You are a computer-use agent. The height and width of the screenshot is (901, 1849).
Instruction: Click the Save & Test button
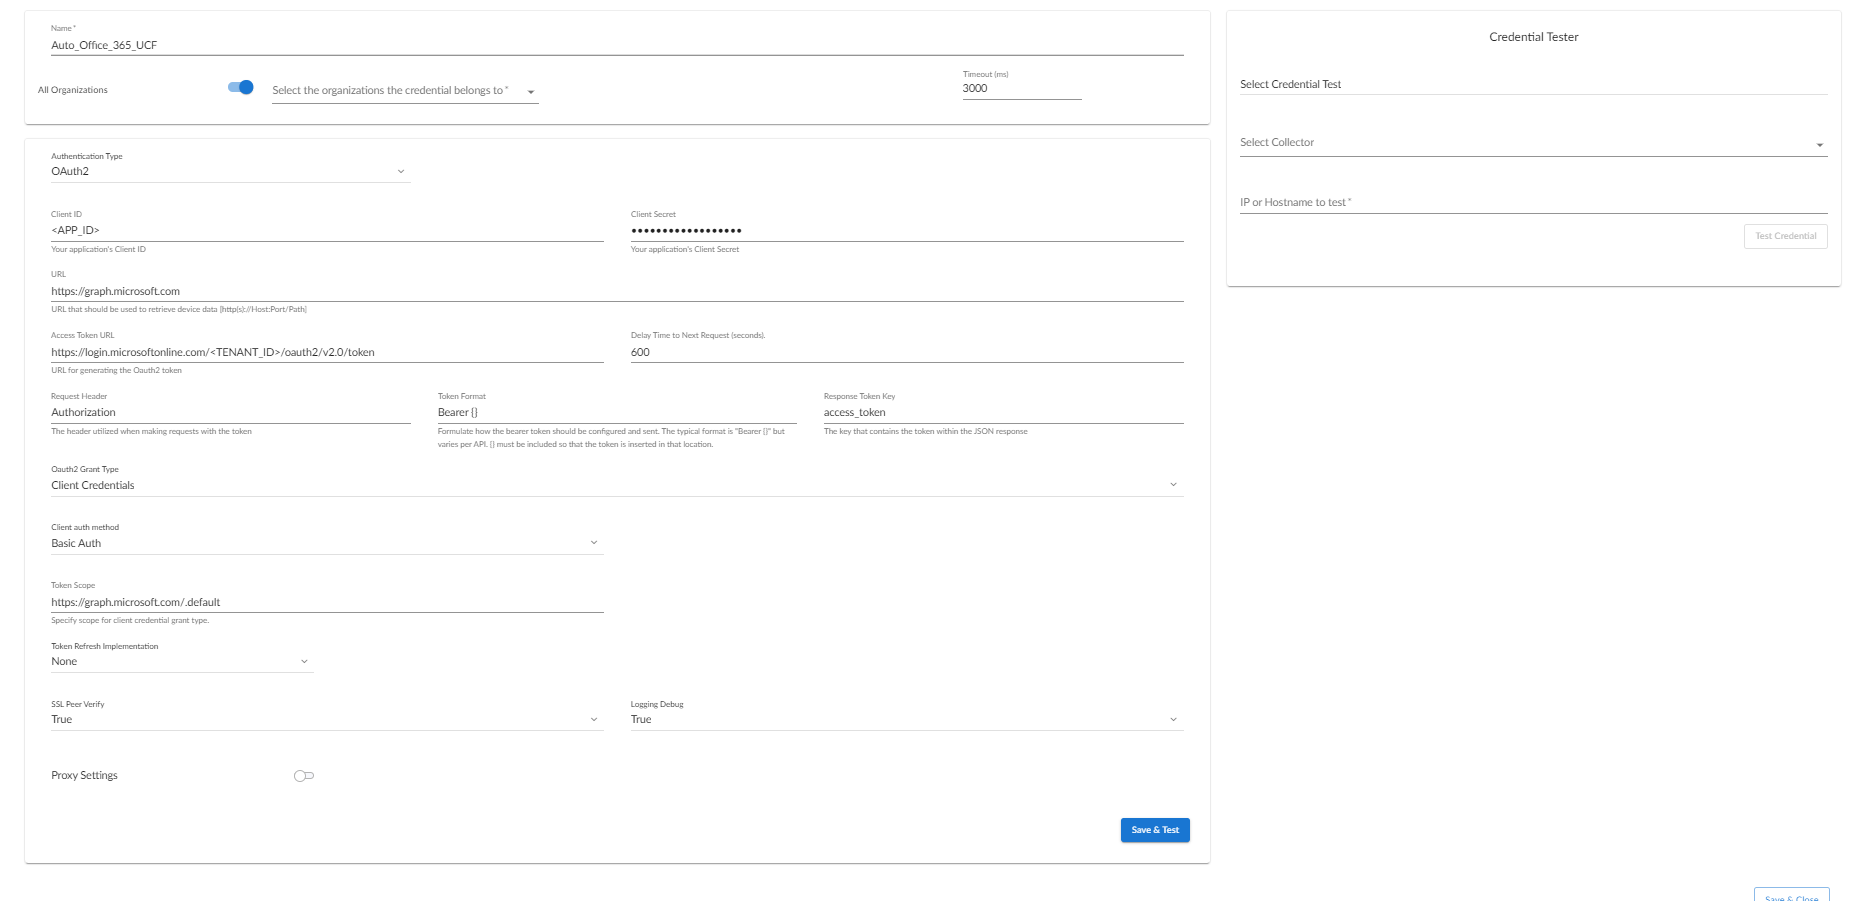pos(1155,830)
